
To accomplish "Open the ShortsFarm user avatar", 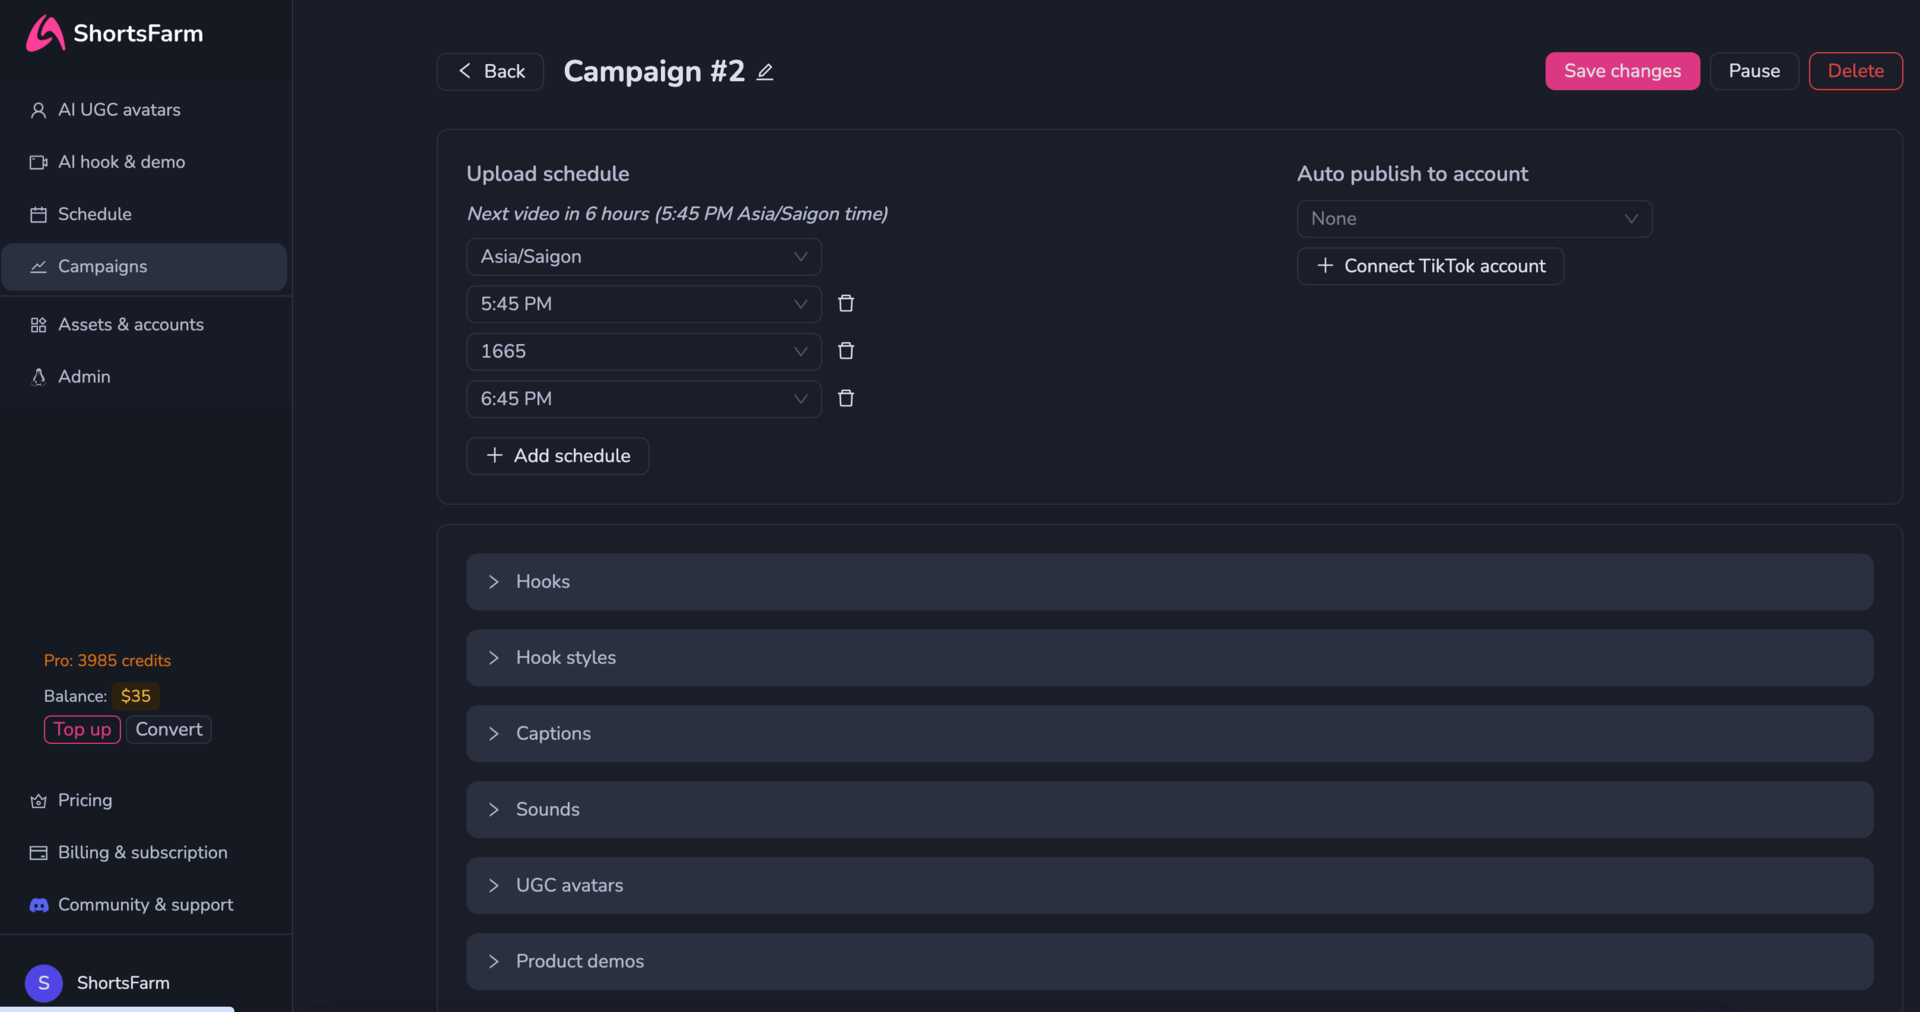I will click(x=44, y=983).
